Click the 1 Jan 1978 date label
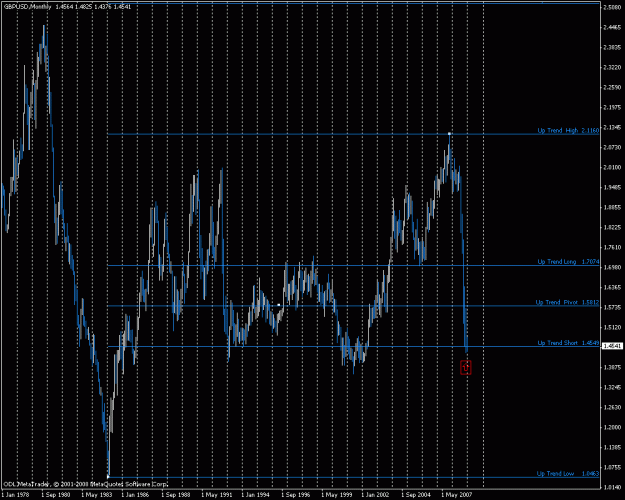 pyautogui.click(x=16, y=495)
